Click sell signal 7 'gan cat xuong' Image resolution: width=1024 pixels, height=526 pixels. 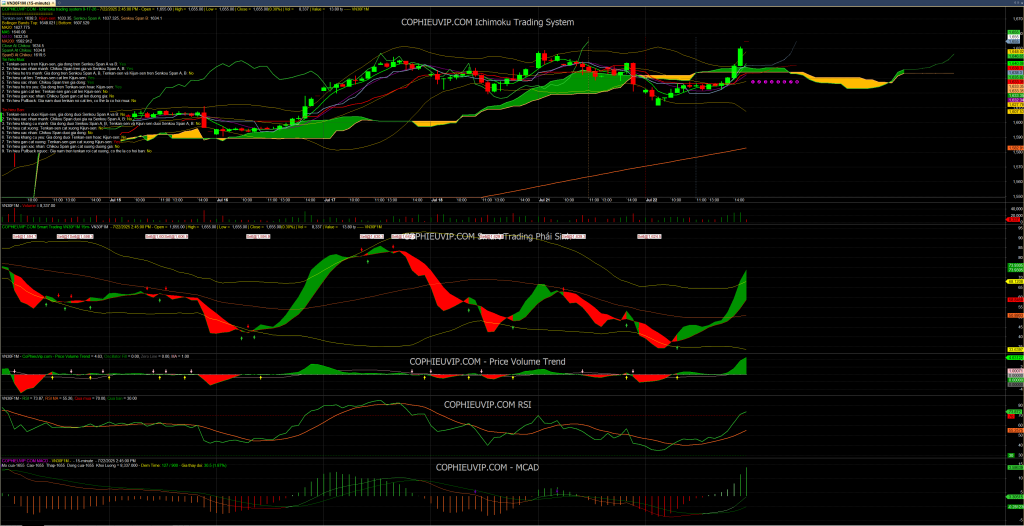pyautogui.click(x=61, y=142)
